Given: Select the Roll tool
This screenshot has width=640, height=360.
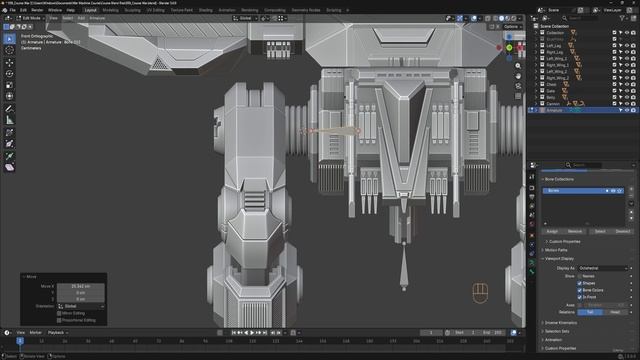Looking at the screenshot, I should coord(9,133).
